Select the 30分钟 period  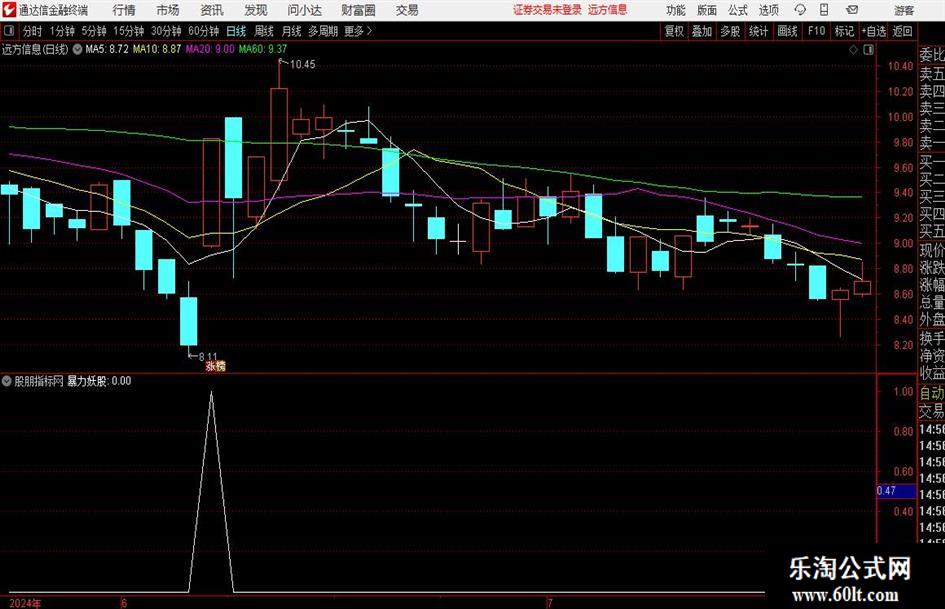click(166, 31)
